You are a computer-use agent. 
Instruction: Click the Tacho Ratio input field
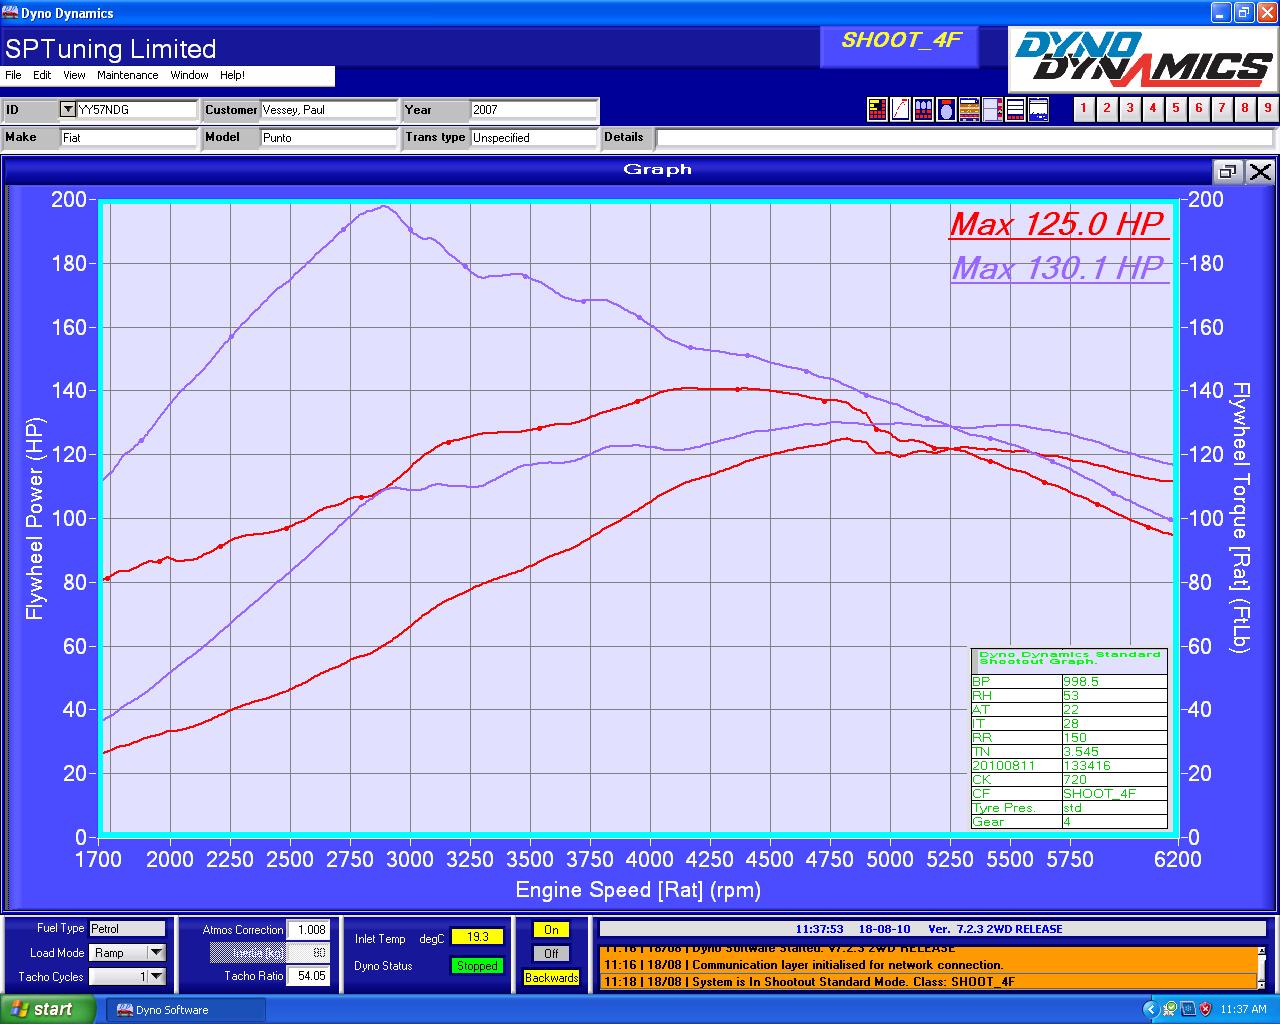point(309,976)
